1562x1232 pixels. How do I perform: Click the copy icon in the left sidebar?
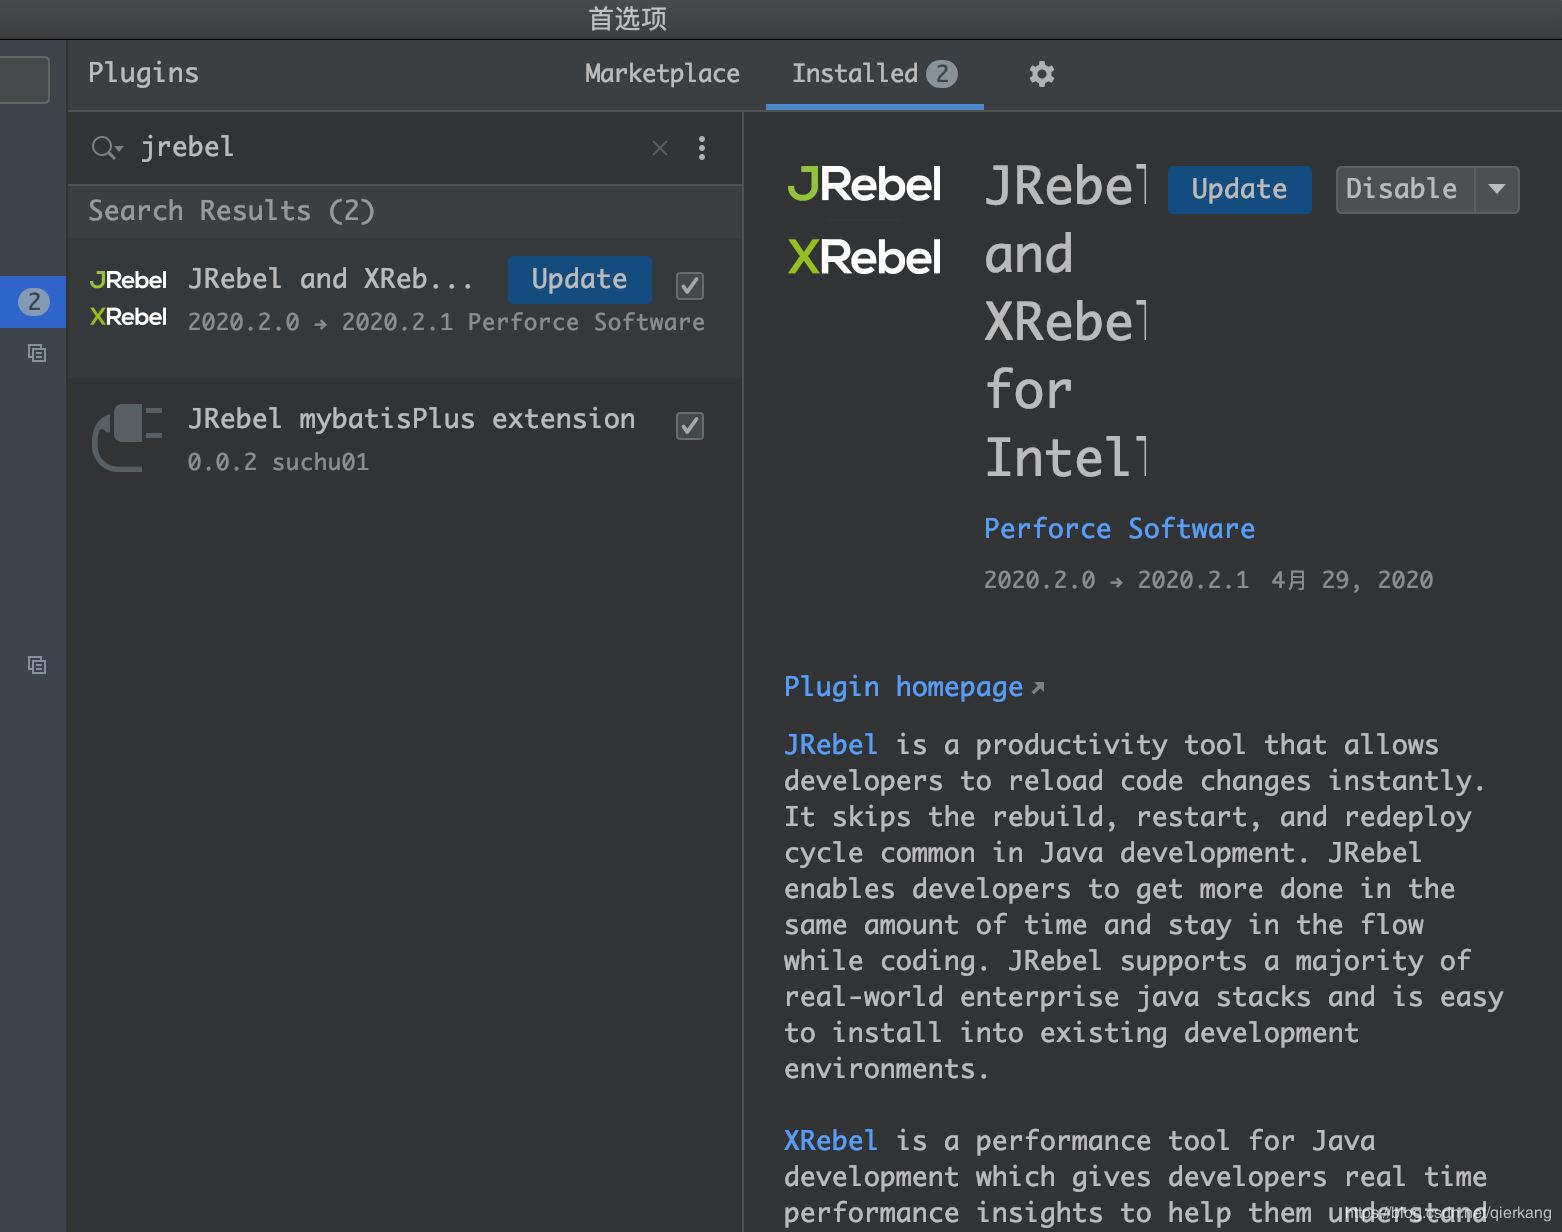36,353
